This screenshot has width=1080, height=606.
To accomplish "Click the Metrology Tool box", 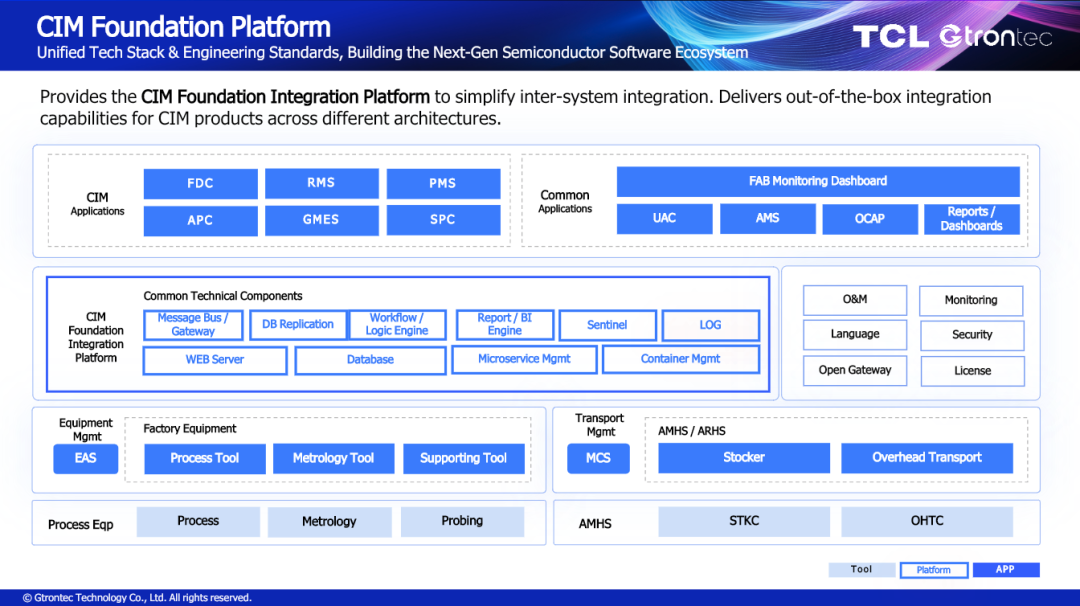I will [333, 459].
